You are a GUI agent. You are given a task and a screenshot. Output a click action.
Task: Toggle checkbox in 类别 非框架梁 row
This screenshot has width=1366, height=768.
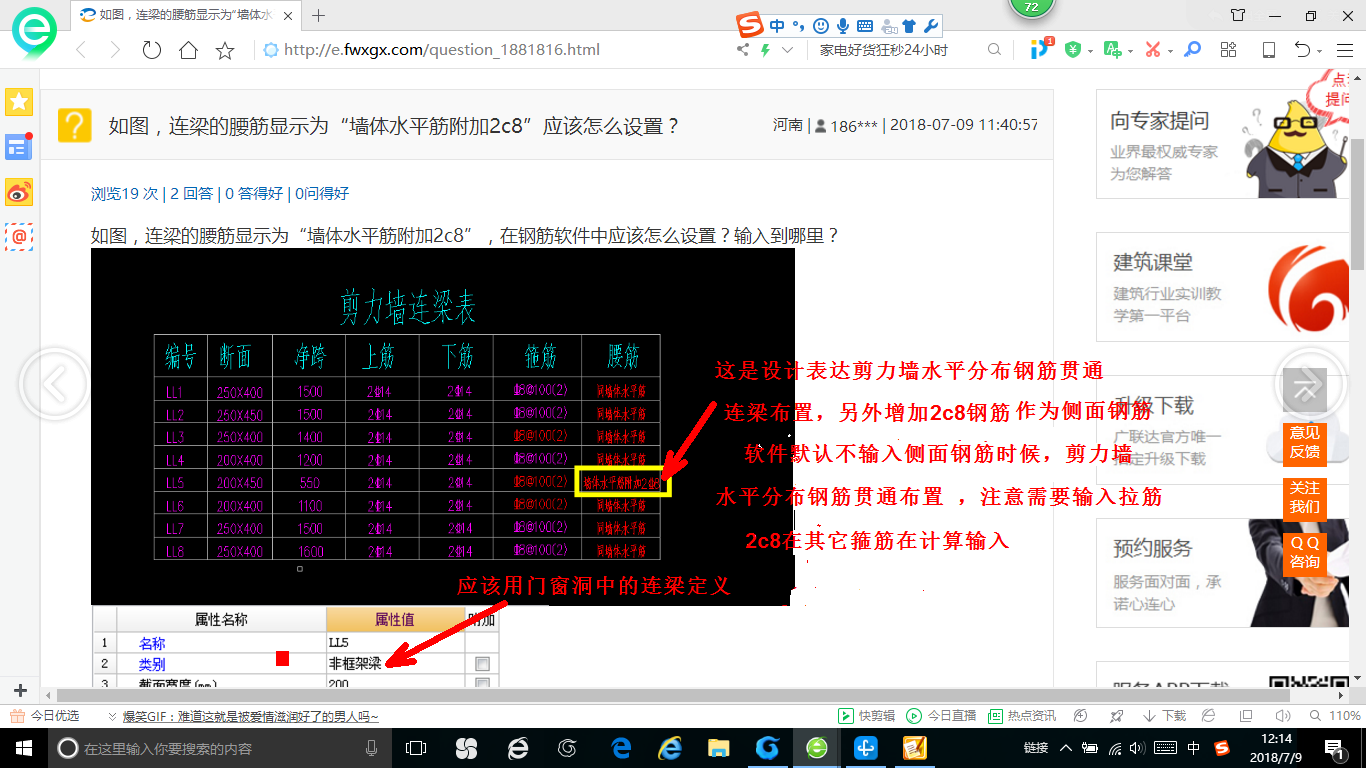coord(483,664)
